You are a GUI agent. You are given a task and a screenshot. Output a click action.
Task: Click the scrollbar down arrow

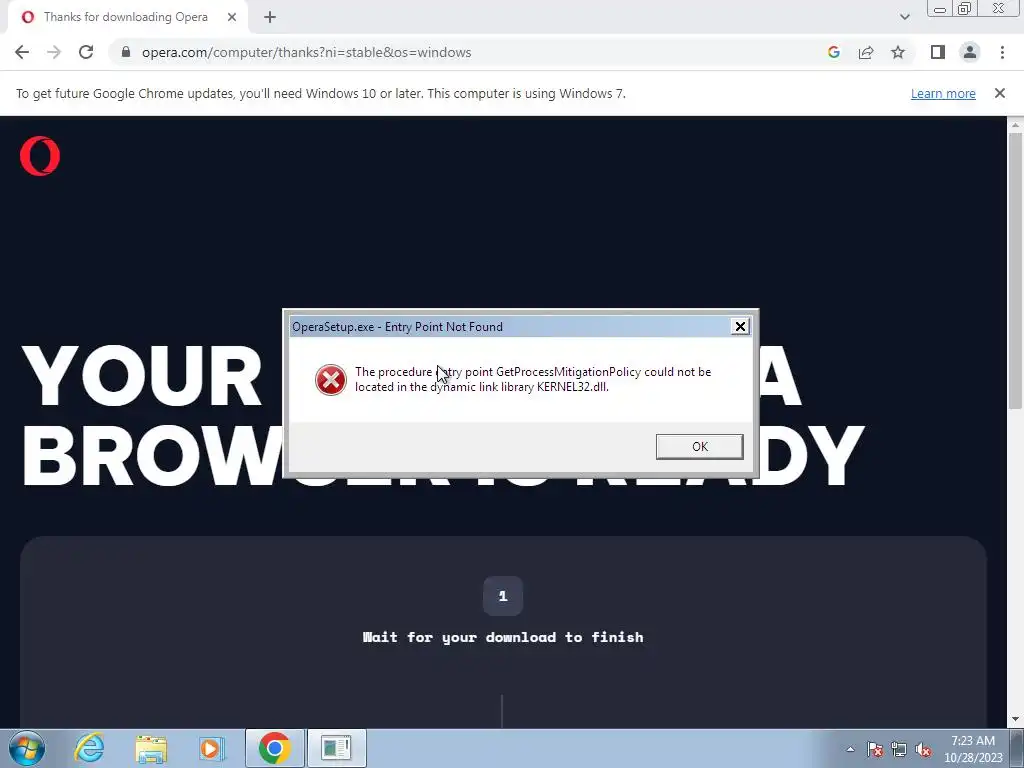click(1015, 719)
